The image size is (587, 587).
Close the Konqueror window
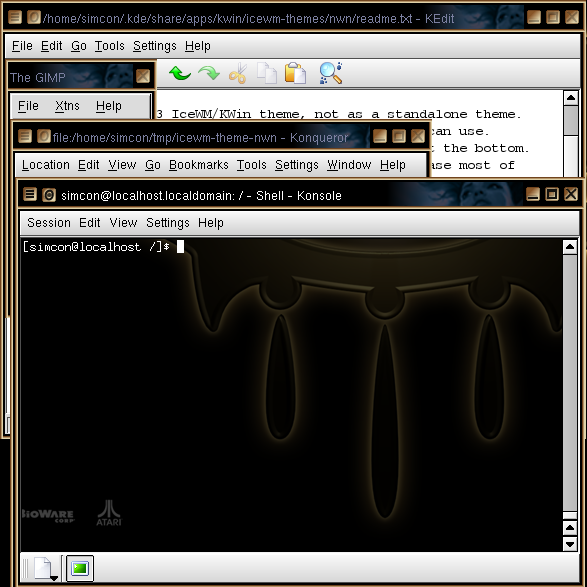click(x=418, y=136)
